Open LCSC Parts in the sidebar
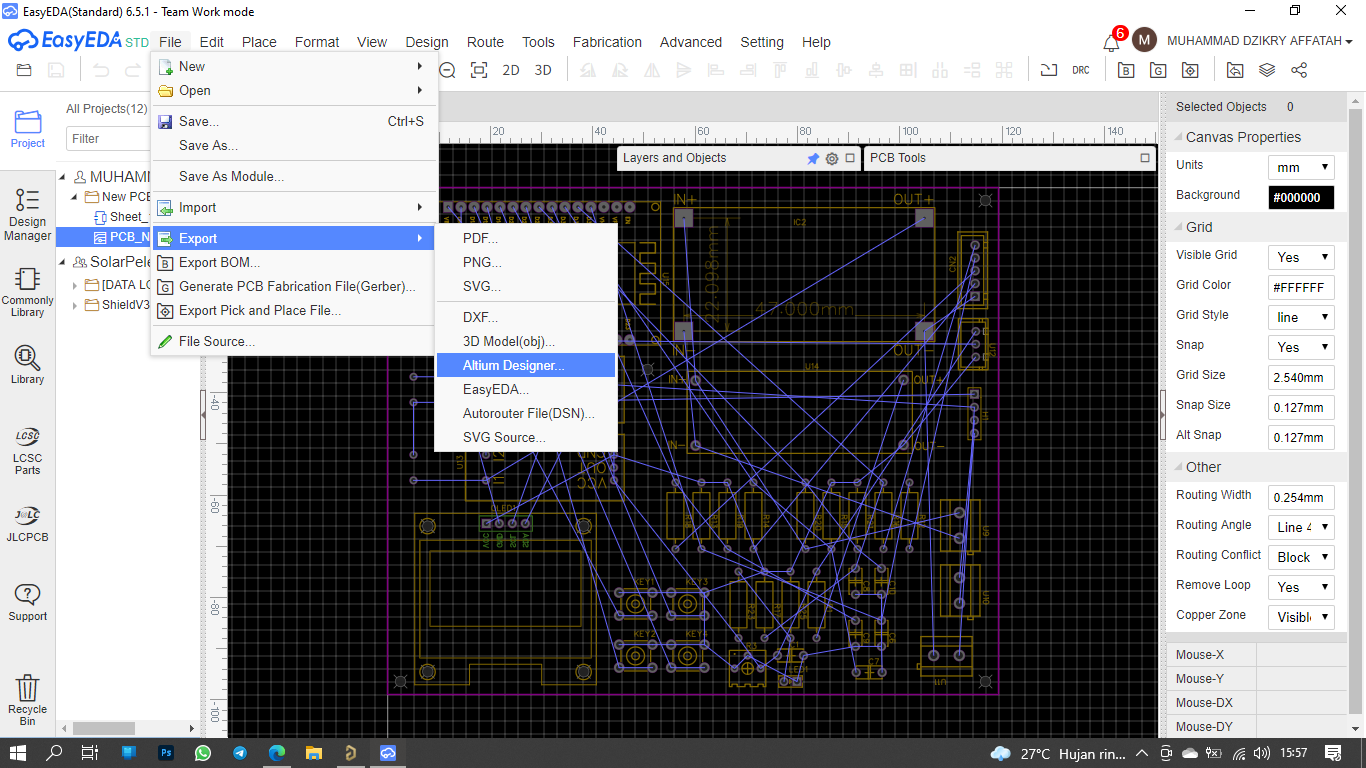This screenshot has height=768, width=1366. 28,450
